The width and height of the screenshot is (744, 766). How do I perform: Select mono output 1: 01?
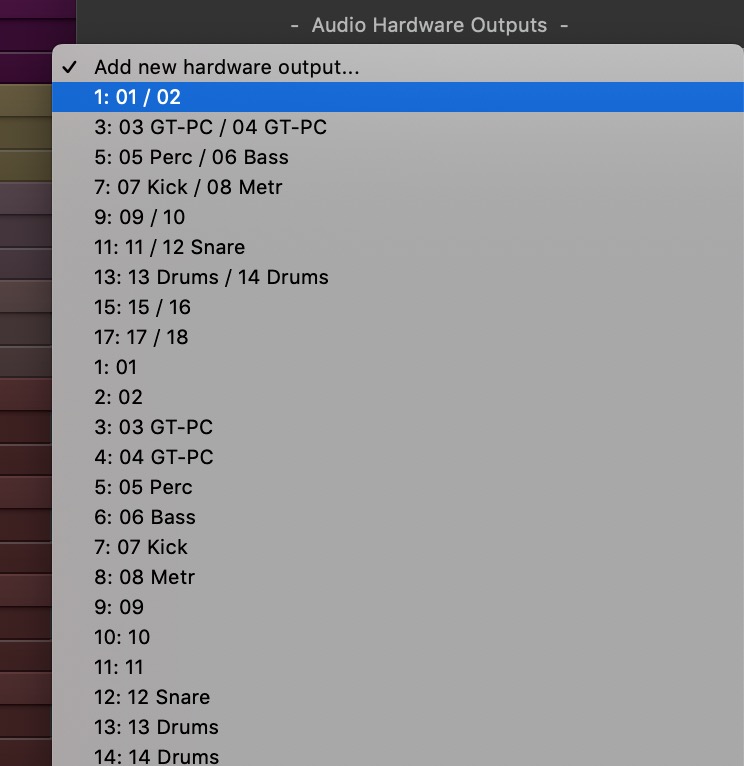116,367
